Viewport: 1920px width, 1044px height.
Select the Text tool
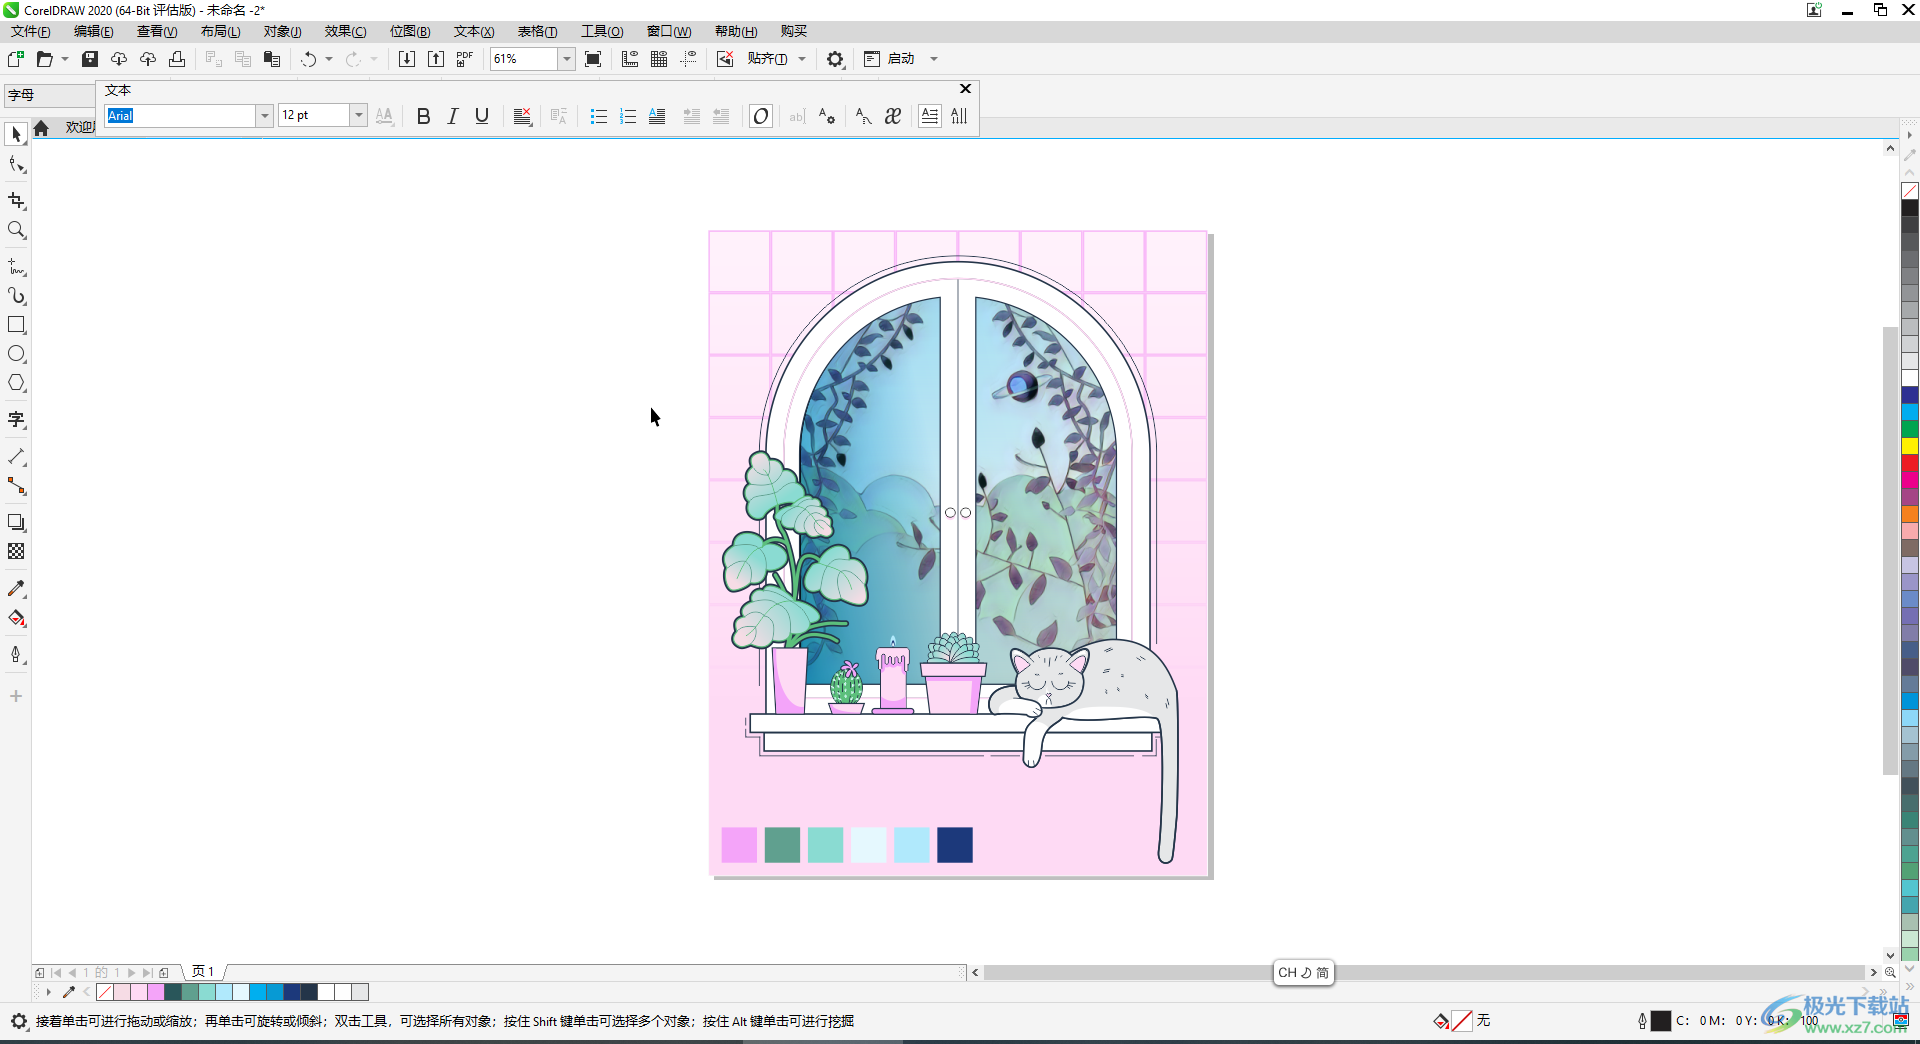(16, 420)
